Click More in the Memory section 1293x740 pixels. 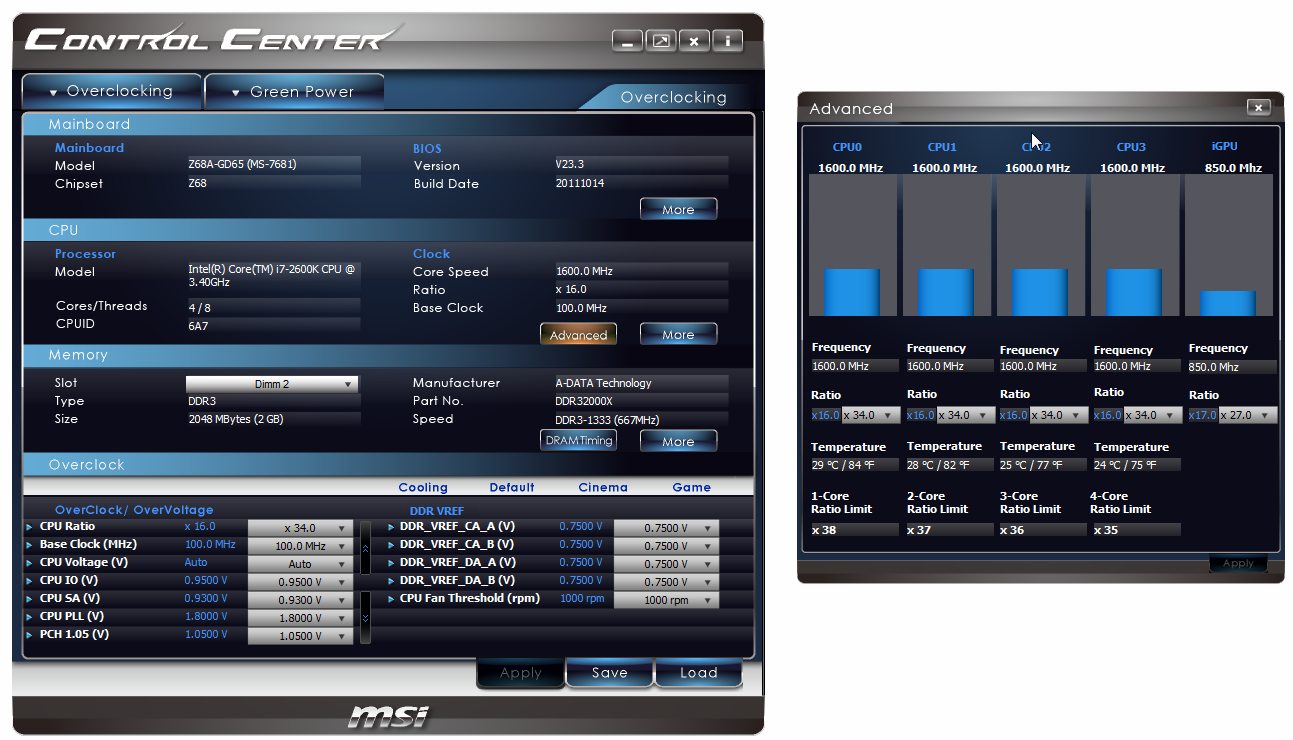tap(678, 440)
